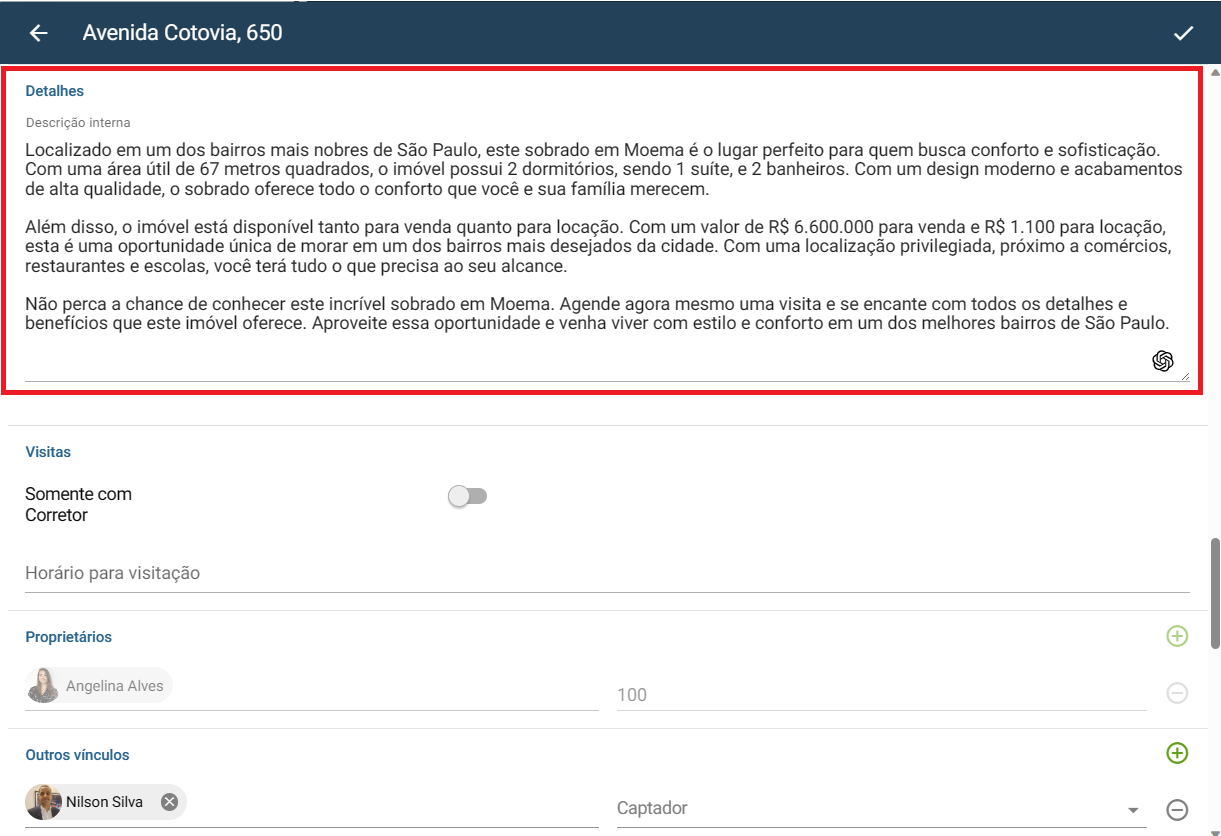The image size is (1221, 836).
Task: Confirm changes with the checkmark icon
Action: click(x=1183, y=33)
